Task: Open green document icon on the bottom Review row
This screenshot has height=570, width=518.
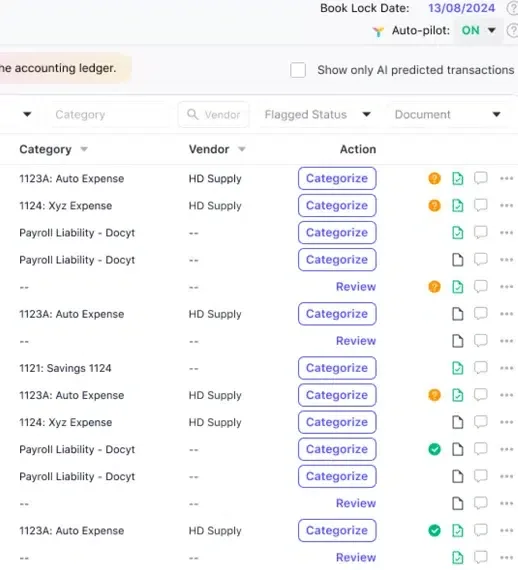Action: point(458,558)
